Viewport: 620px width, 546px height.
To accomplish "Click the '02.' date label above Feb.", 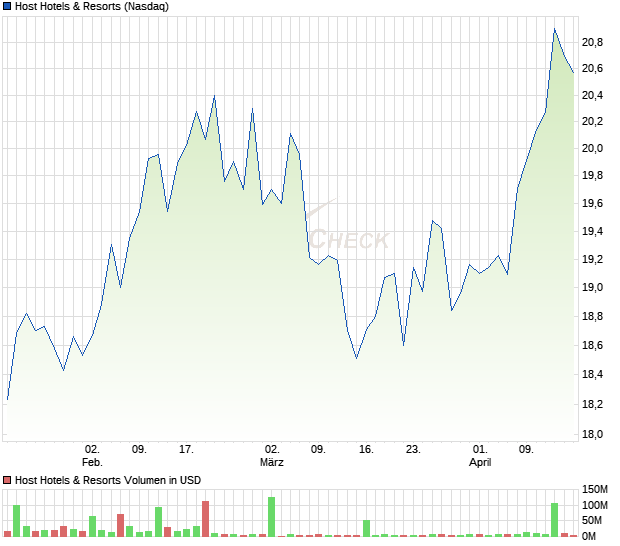I will tap(92, 450).
